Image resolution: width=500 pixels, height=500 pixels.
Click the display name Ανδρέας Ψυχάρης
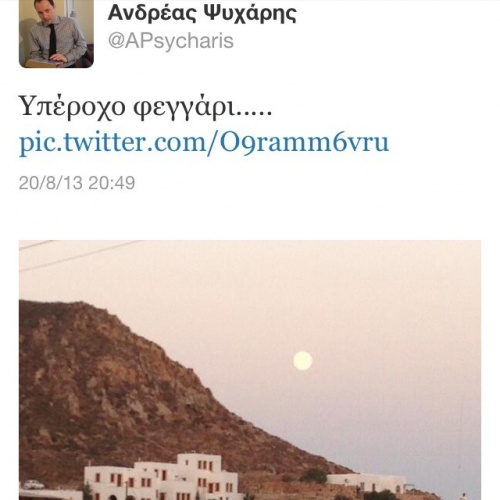[x=202, y=13]
